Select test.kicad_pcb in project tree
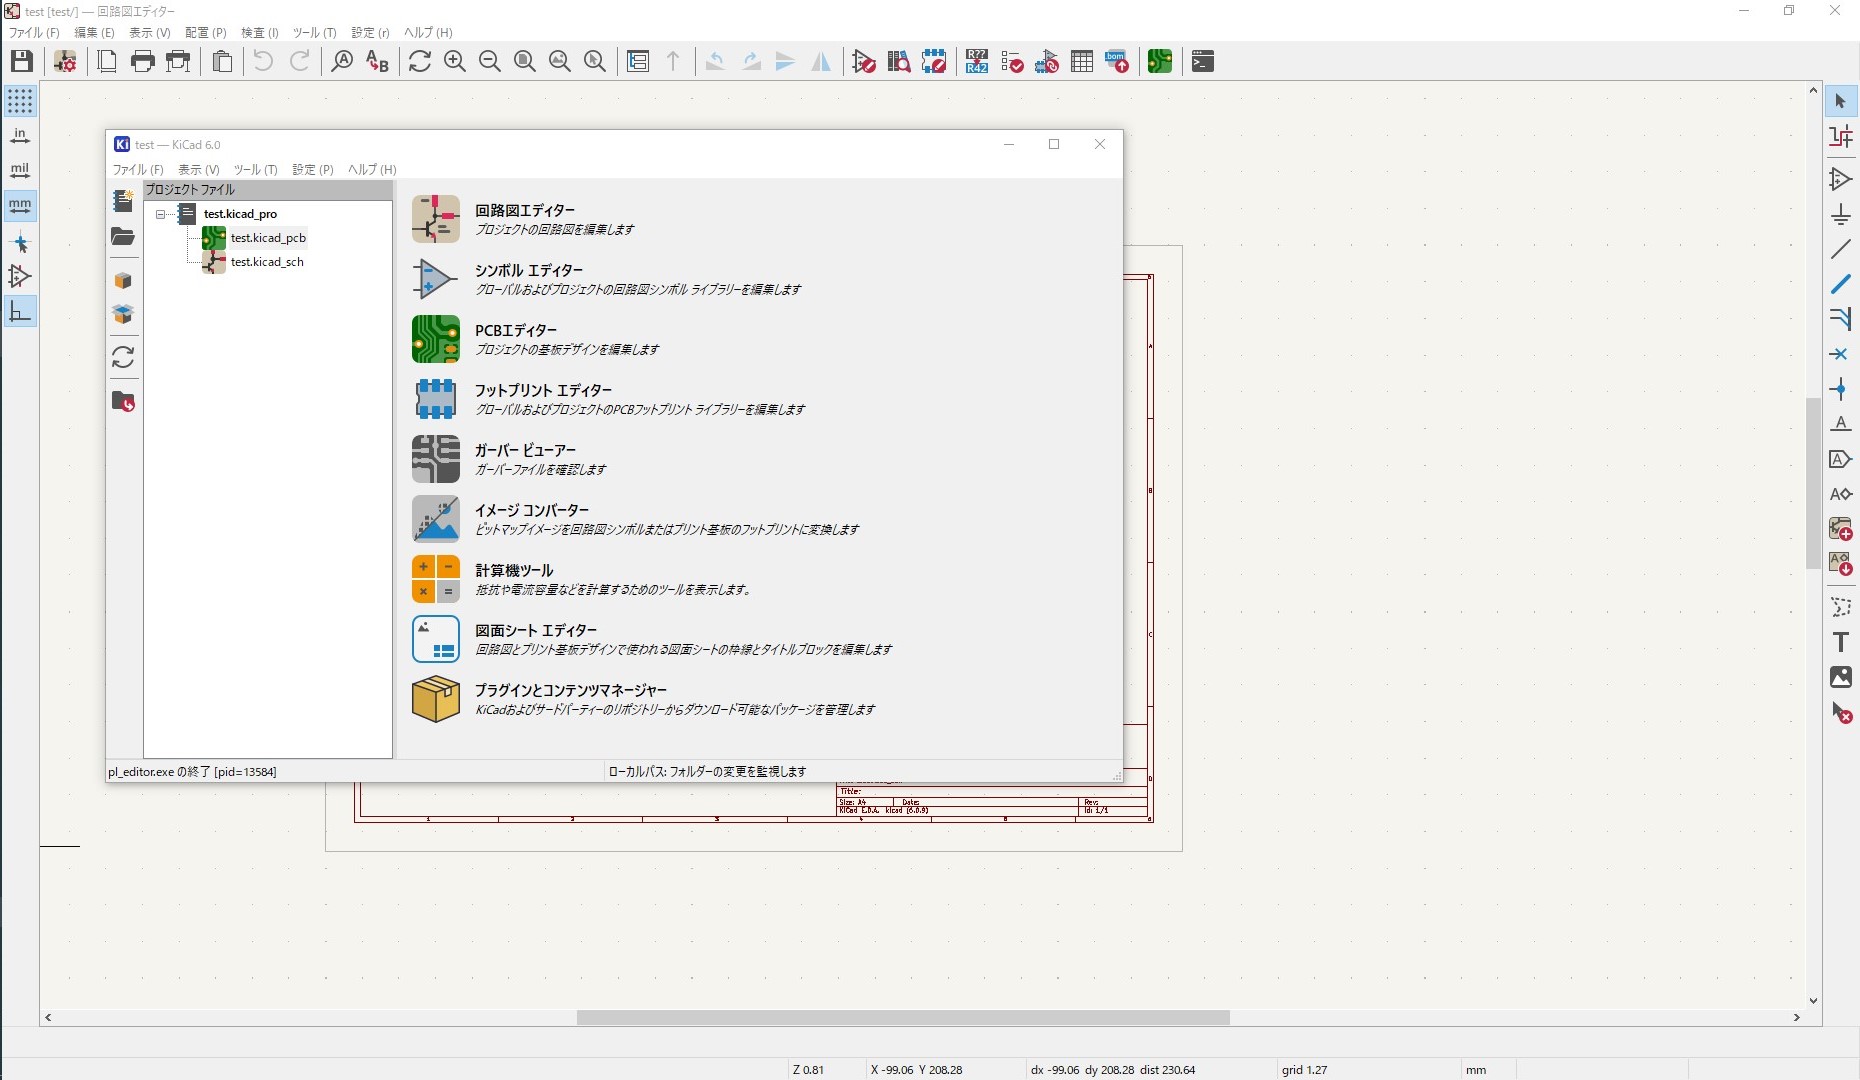This screenshot has width=1860, height=1080. click(268, 238)
